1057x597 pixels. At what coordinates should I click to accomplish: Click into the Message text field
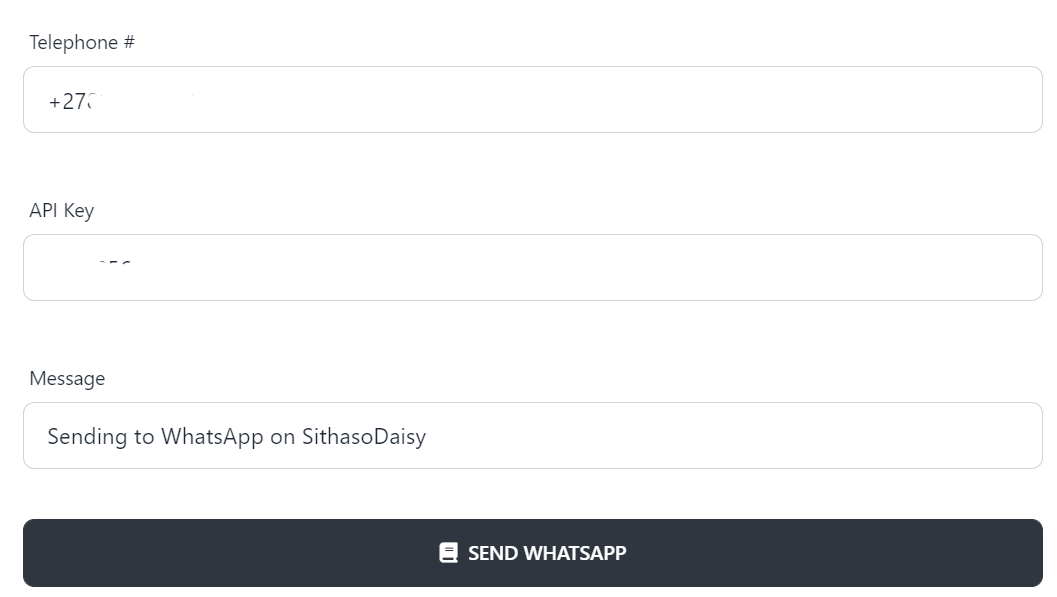pyautogui.click(x=532, y=436)
